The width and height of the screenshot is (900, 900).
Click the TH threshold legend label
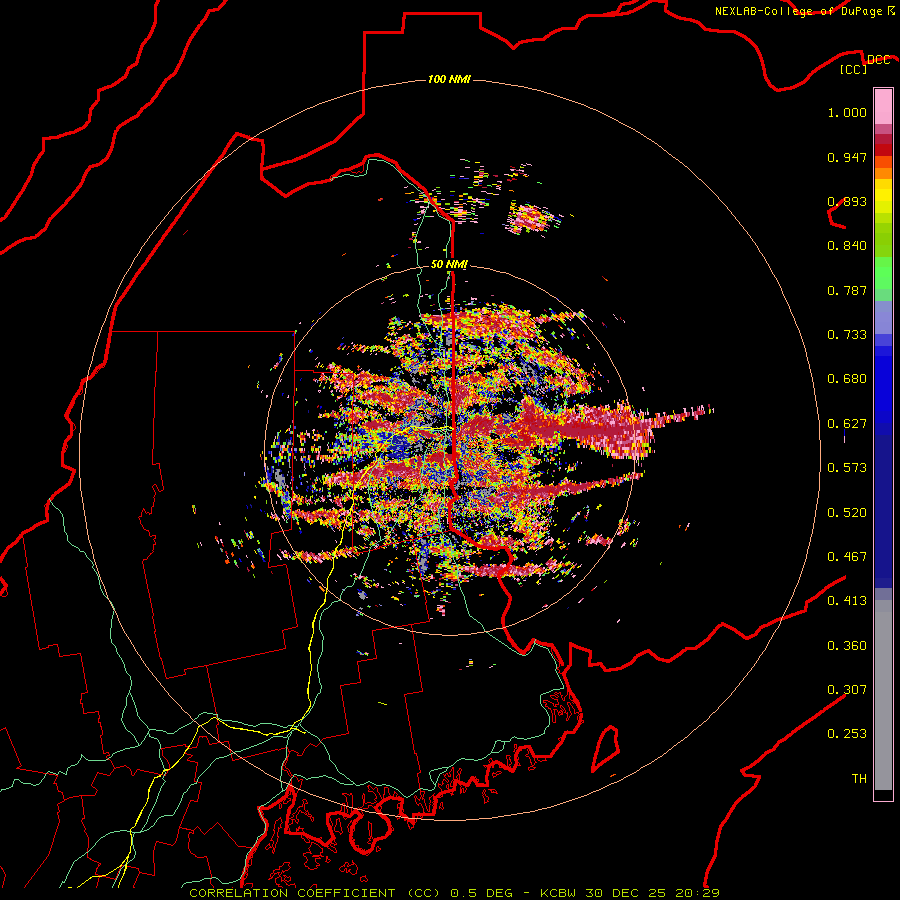(x=859, y=779)
